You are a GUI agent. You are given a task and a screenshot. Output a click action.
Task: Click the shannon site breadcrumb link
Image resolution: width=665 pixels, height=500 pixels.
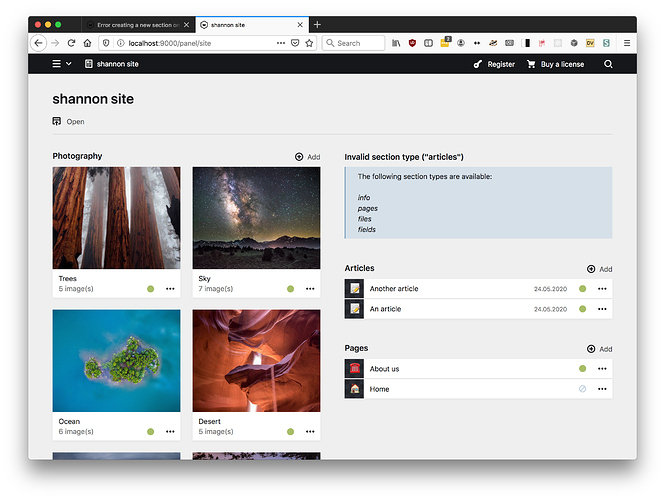click(x=112, y=64)
